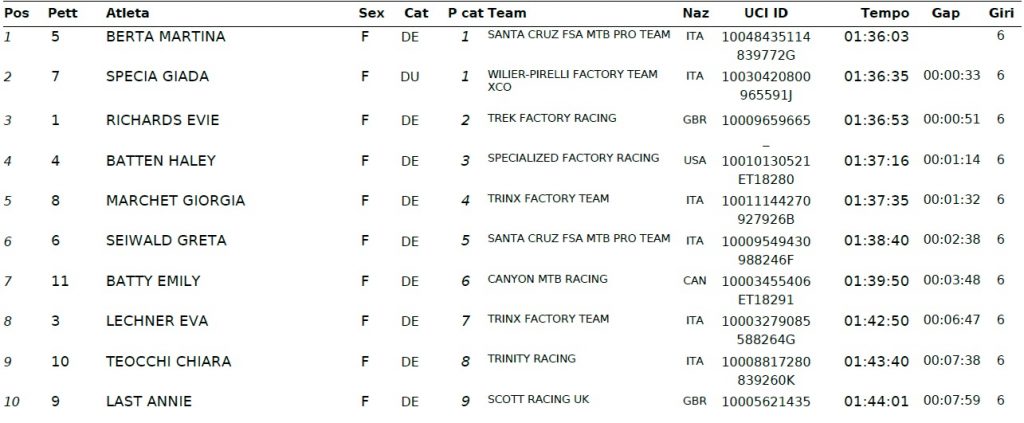Screen dimensions: 1024x423
Task: Click the Tempo column header
Action: 884,13
